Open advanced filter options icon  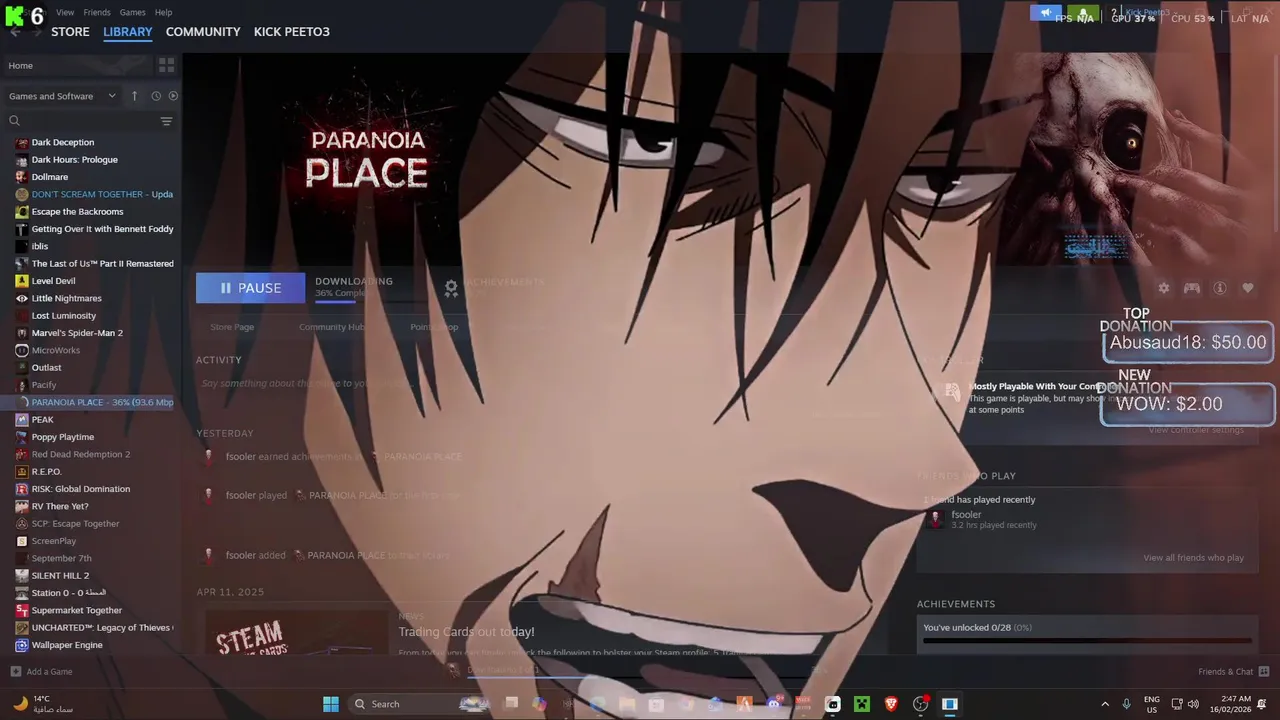166,121
